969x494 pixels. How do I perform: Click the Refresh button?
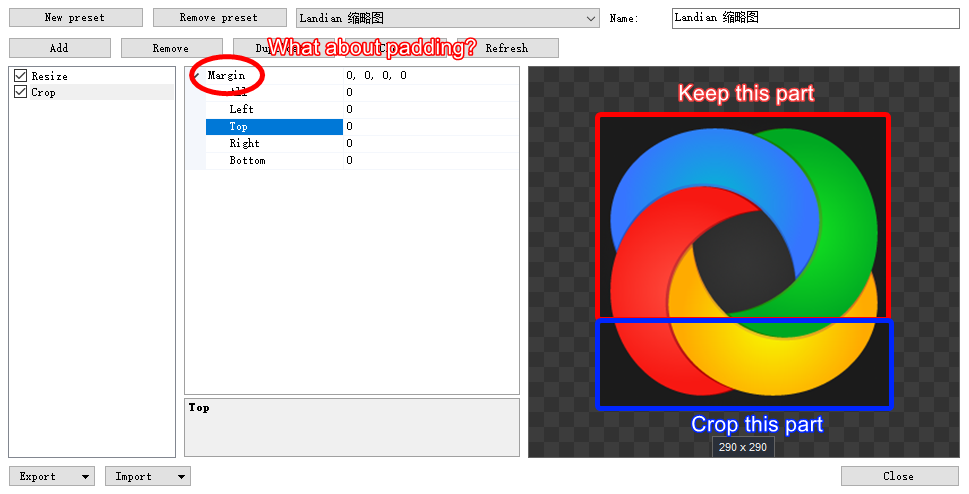click(507, 48)
